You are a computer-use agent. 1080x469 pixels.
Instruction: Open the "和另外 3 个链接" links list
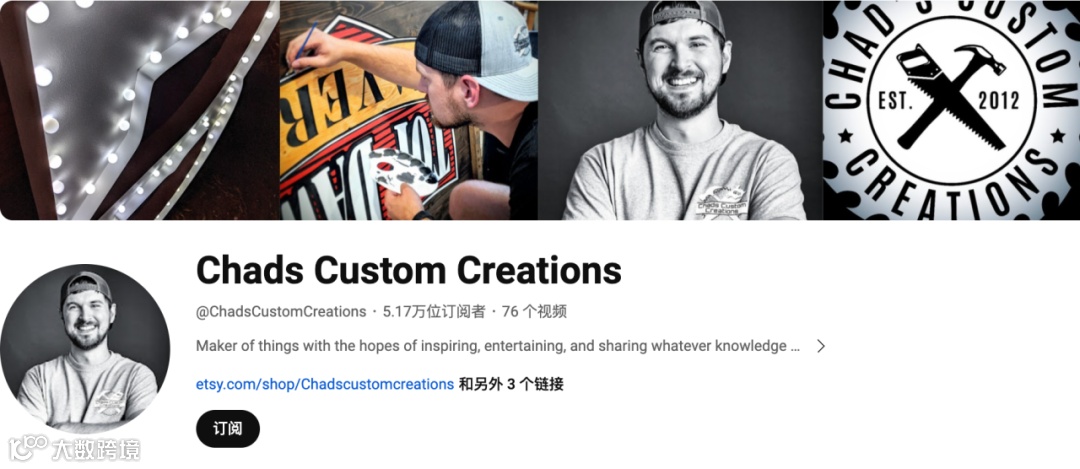point(511,384)
